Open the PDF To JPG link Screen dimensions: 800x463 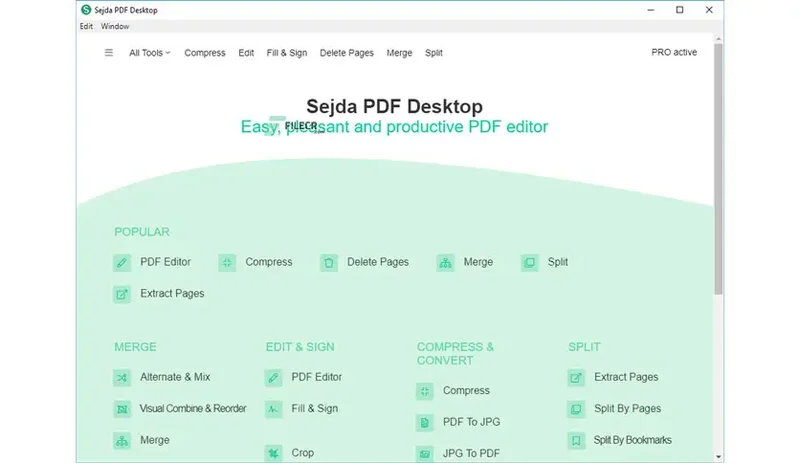click(x=471, y=422)
